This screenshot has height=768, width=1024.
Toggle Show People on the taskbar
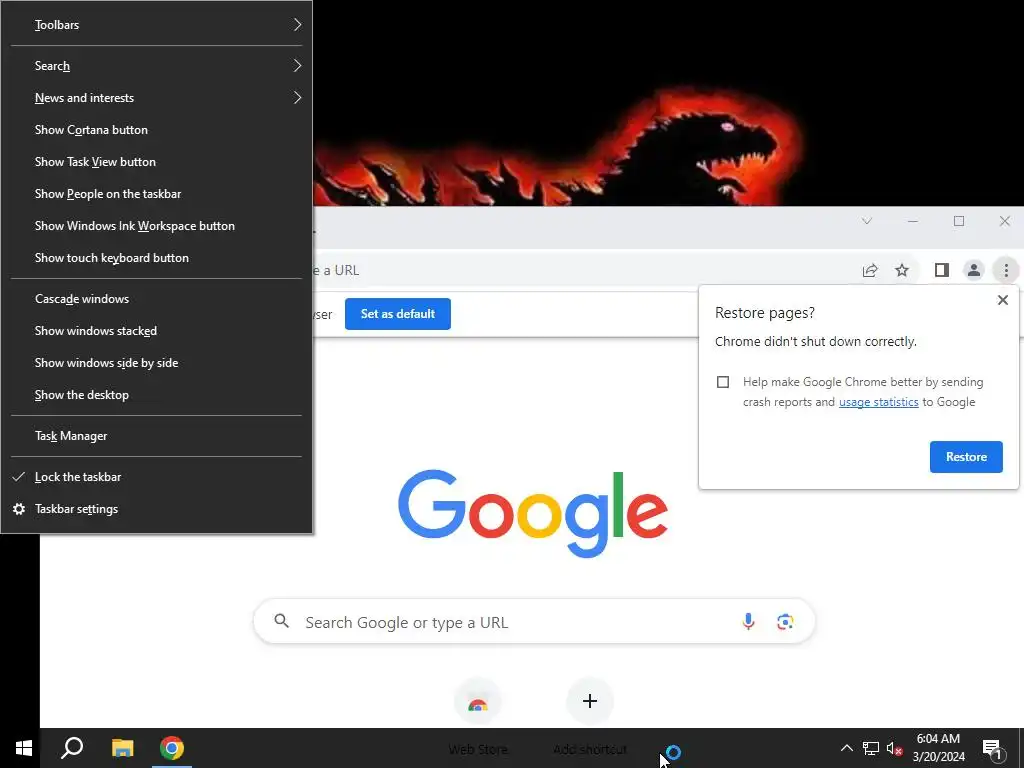(157, 194)
